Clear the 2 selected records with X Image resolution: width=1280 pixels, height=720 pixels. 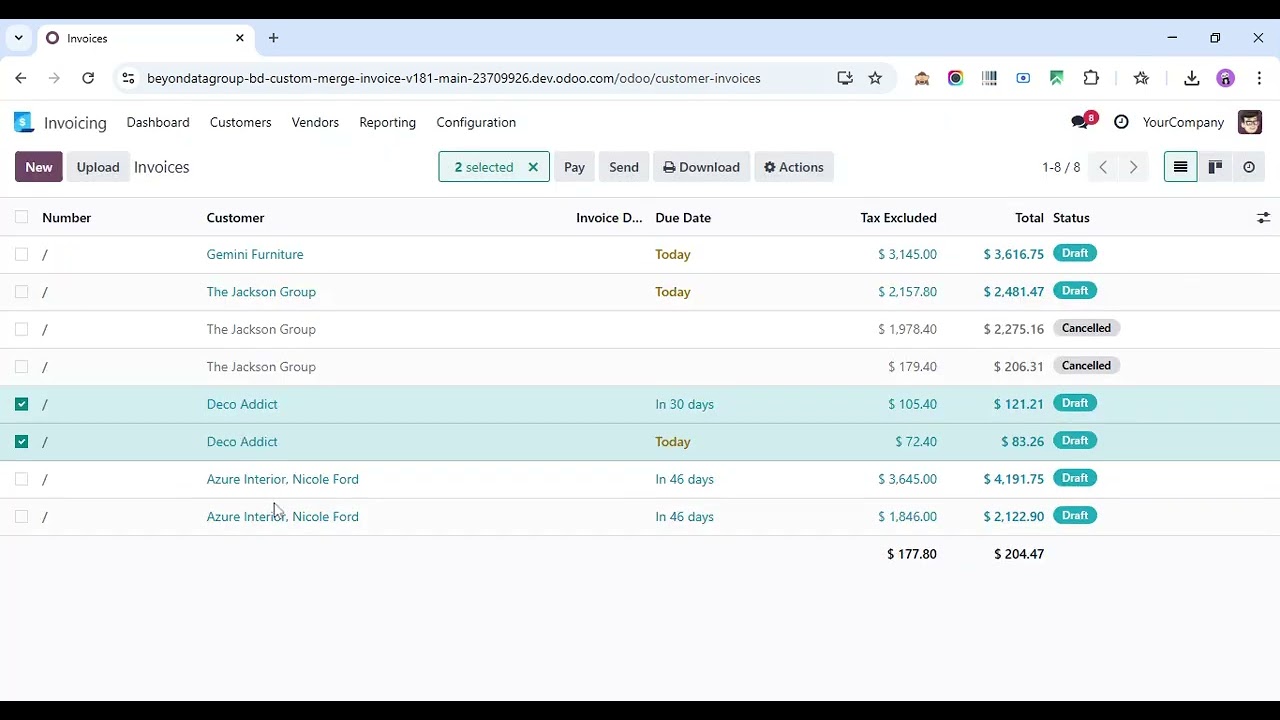(533, 167)
